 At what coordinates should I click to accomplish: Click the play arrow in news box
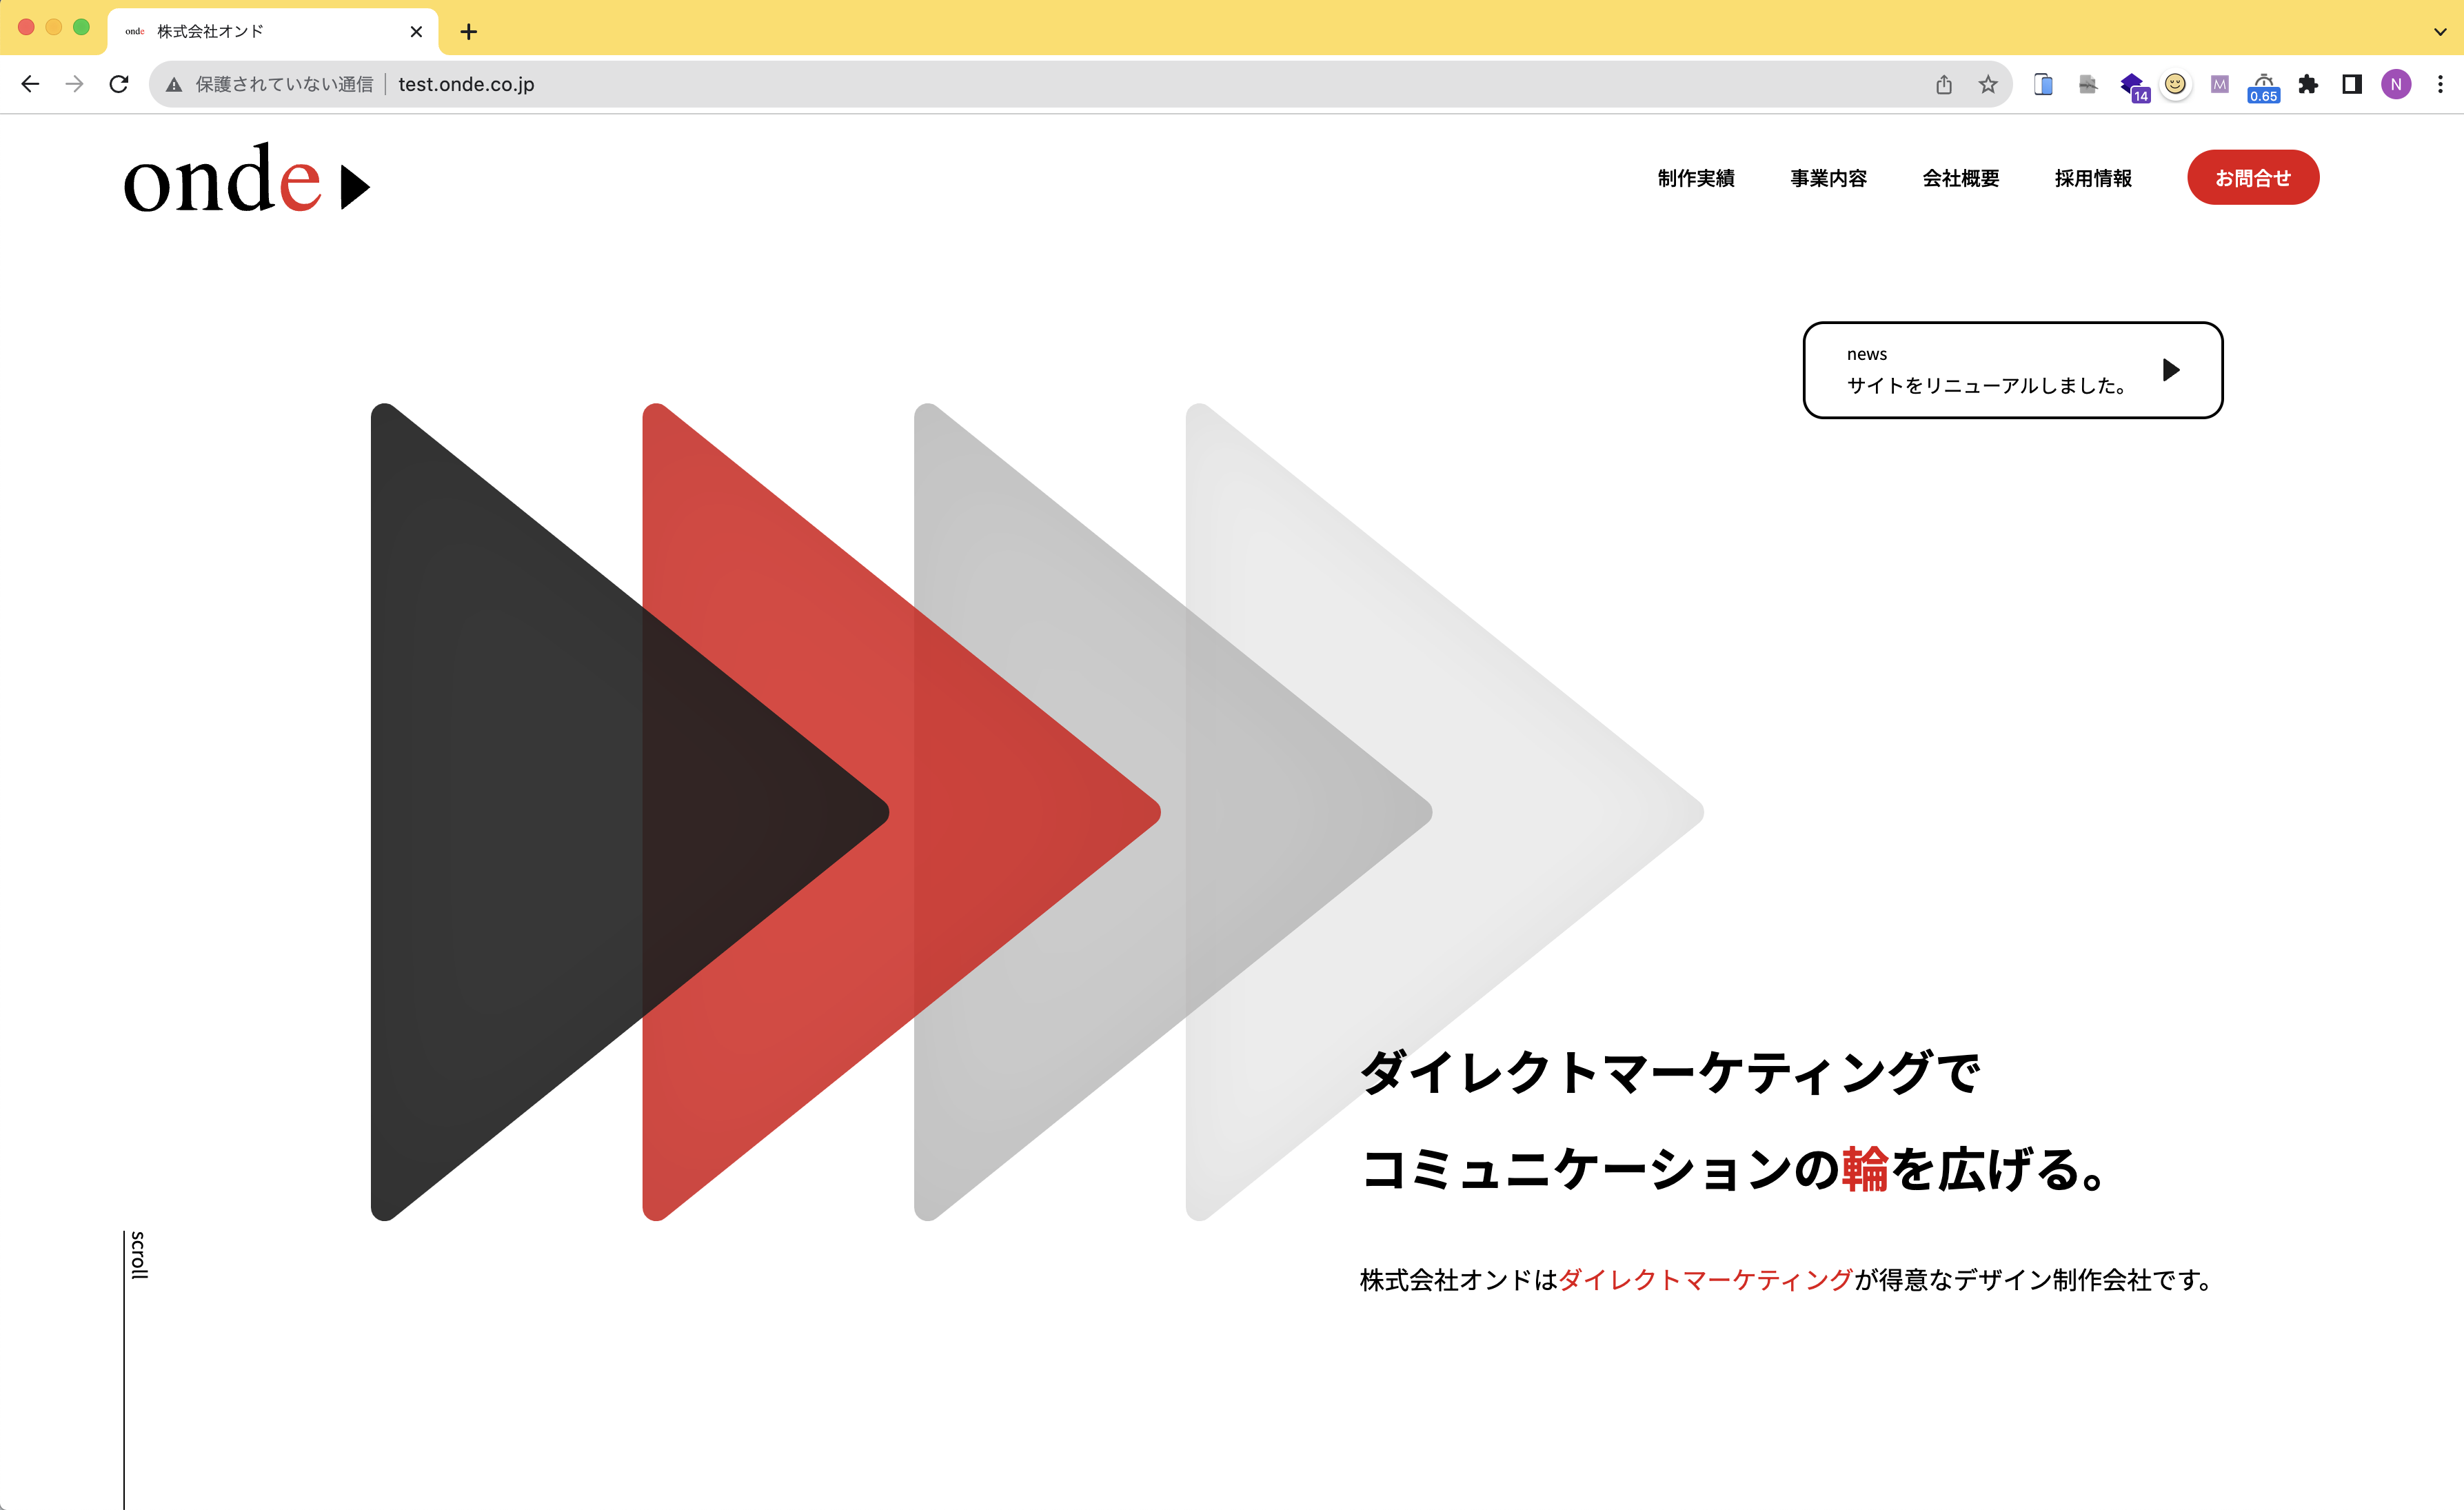2171,370
